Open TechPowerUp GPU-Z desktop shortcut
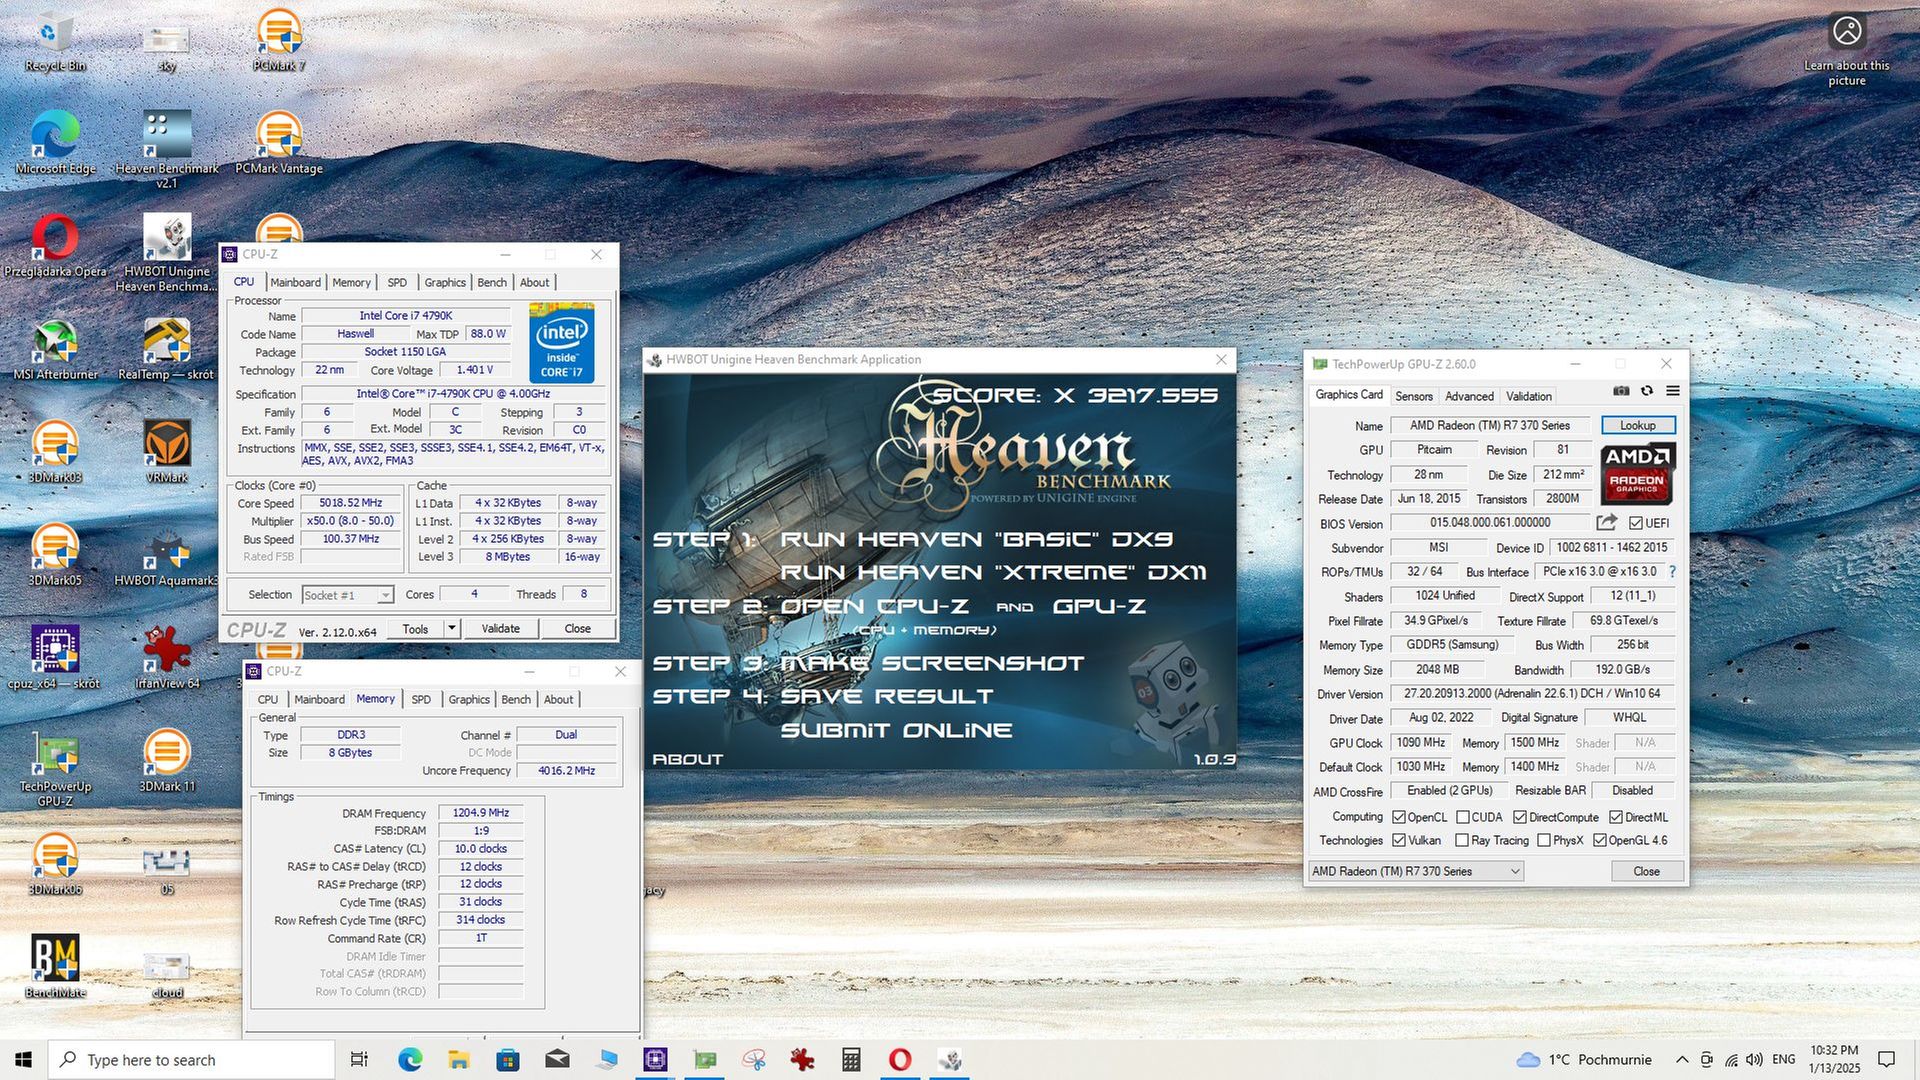The image size is (1920, 1080). click(x=55, y=770)
